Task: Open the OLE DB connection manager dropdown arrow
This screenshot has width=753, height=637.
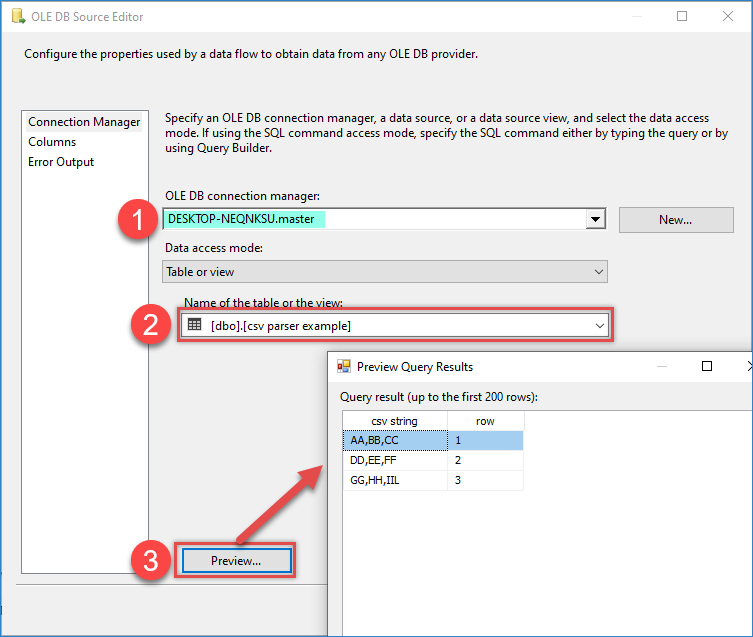Action: point(596,219)
